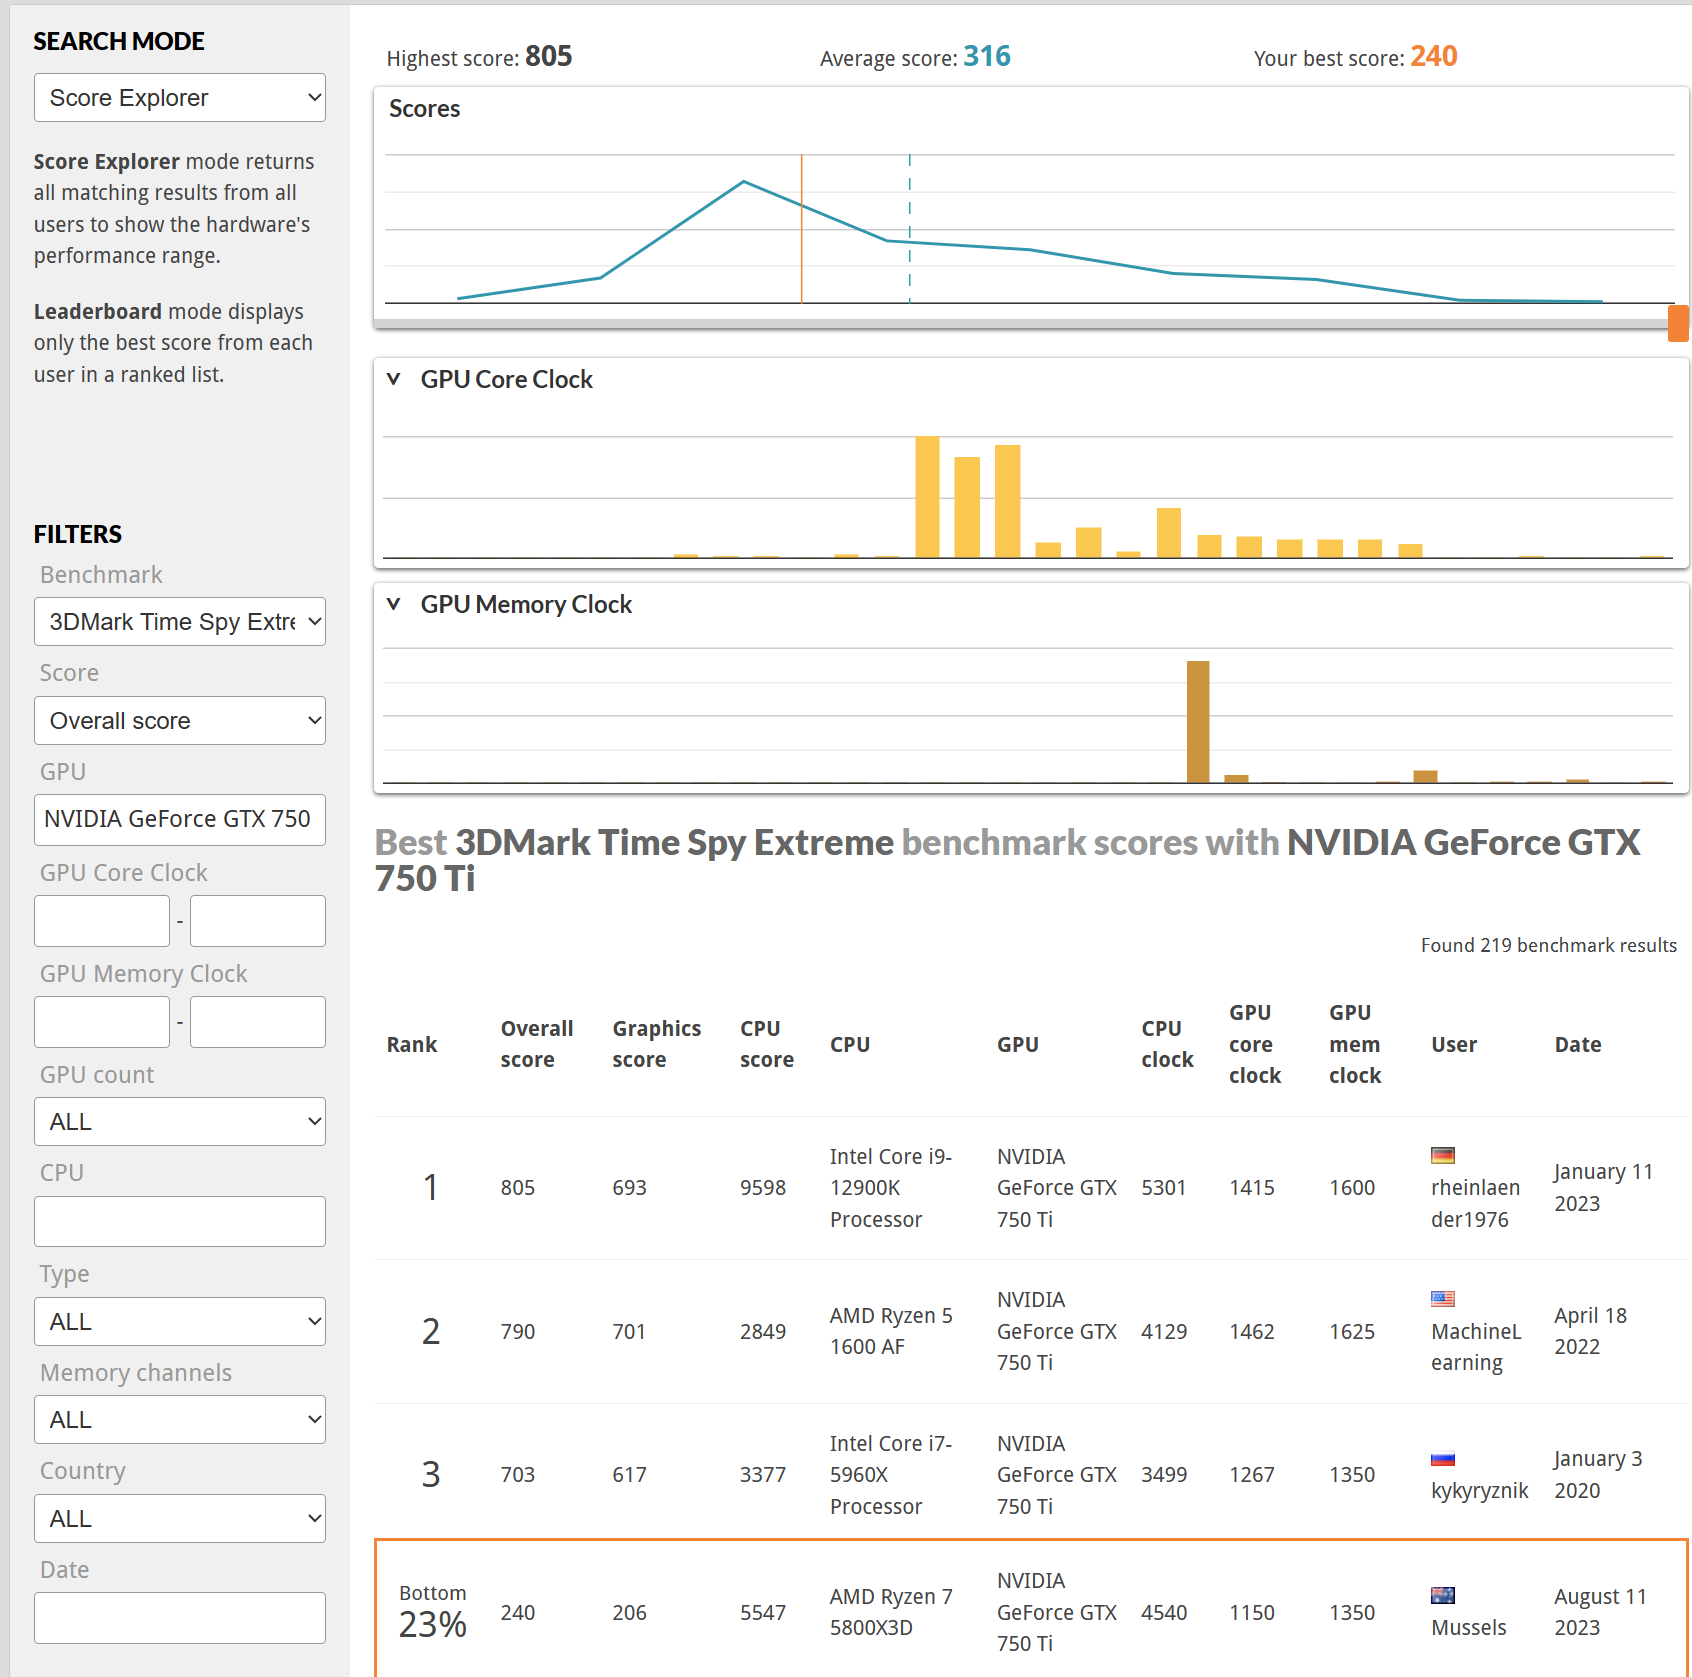Sort by the GPU mem clock column header
Viewport: 1692px width, 1677px height.
coord(1355,1044)
